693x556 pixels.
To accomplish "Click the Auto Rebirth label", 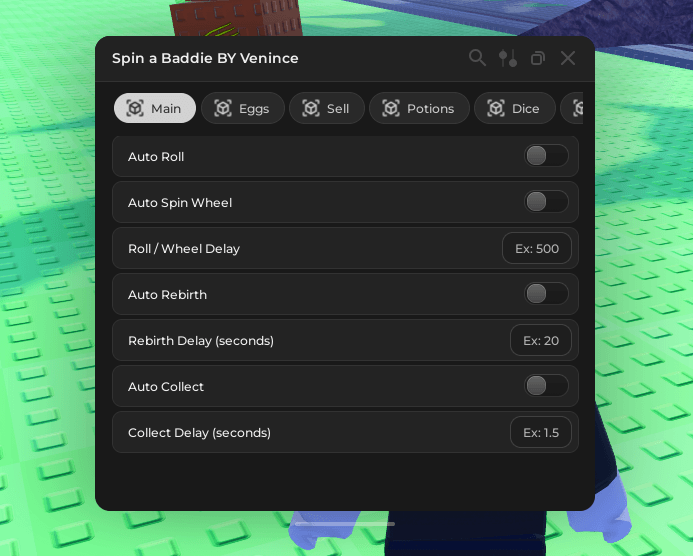I will [x=167, y=295].
